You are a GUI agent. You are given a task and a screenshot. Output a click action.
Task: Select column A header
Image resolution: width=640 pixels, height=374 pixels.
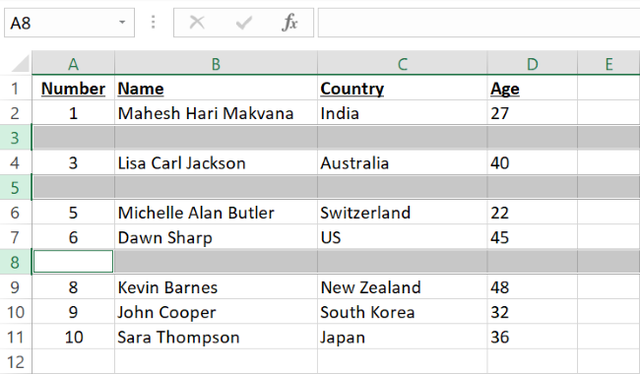pyautogui.click(x=73, y=64)
